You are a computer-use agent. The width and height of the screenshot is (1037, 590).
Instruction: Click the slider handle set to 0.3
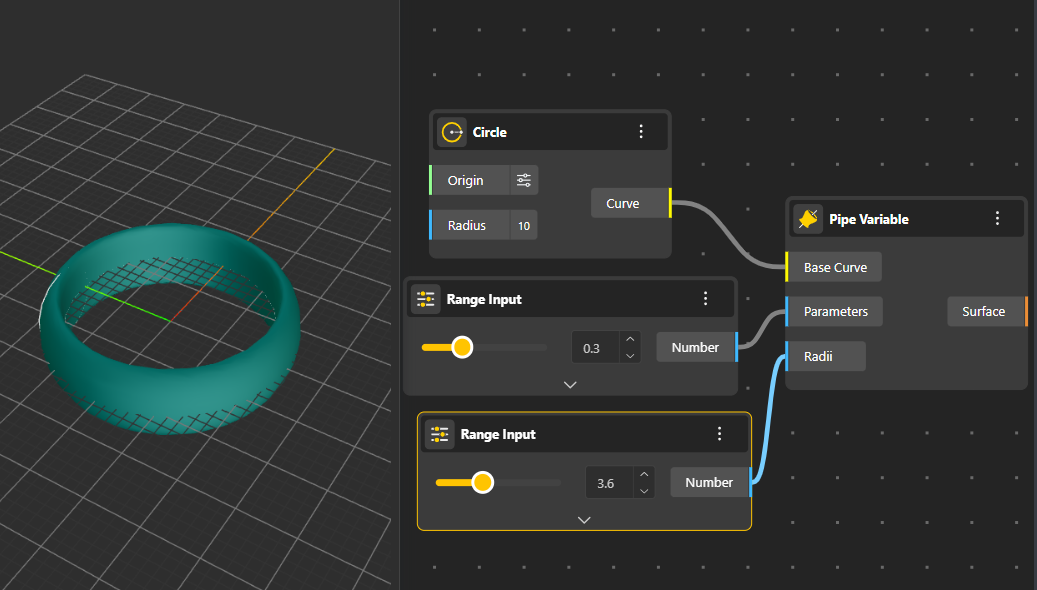click(x=462, y=347)
